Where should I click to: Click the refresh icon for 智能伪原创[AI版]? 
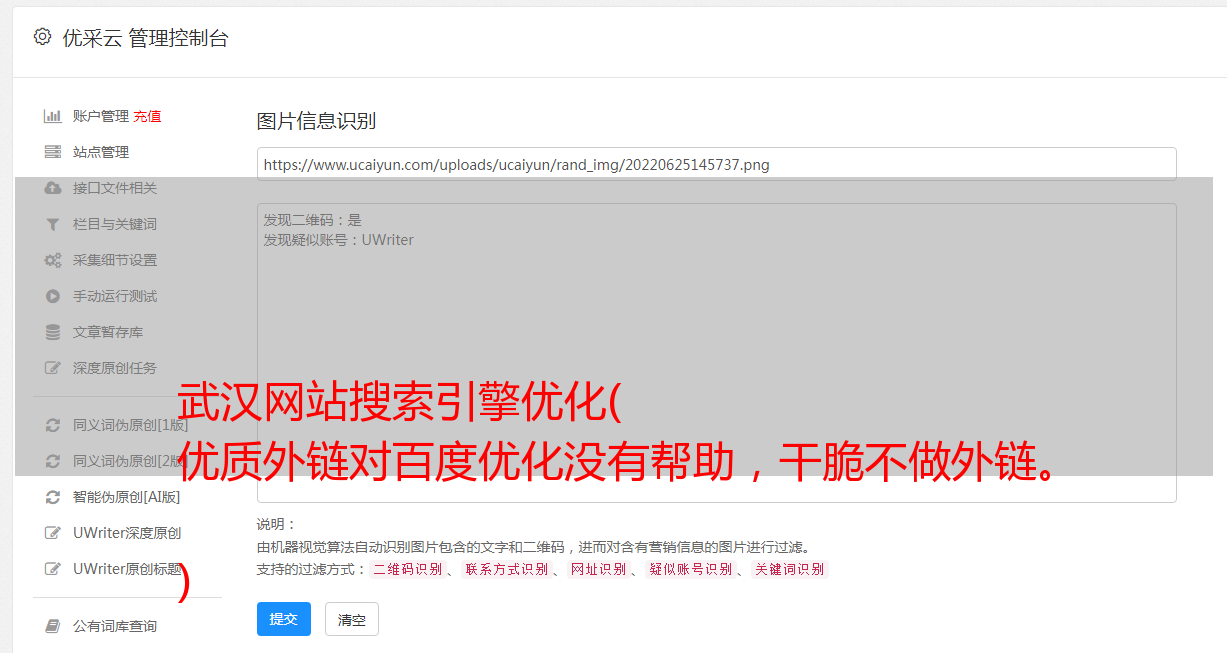[x=52, y=497]
